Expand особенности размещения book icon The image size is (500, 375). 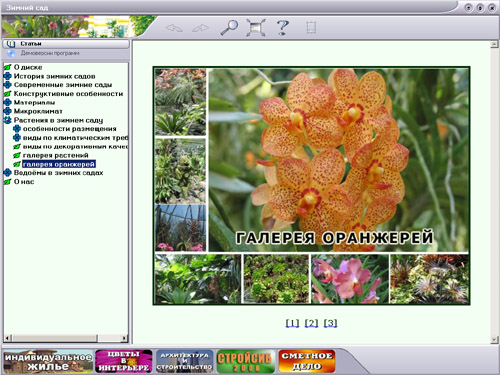[17, 129]
